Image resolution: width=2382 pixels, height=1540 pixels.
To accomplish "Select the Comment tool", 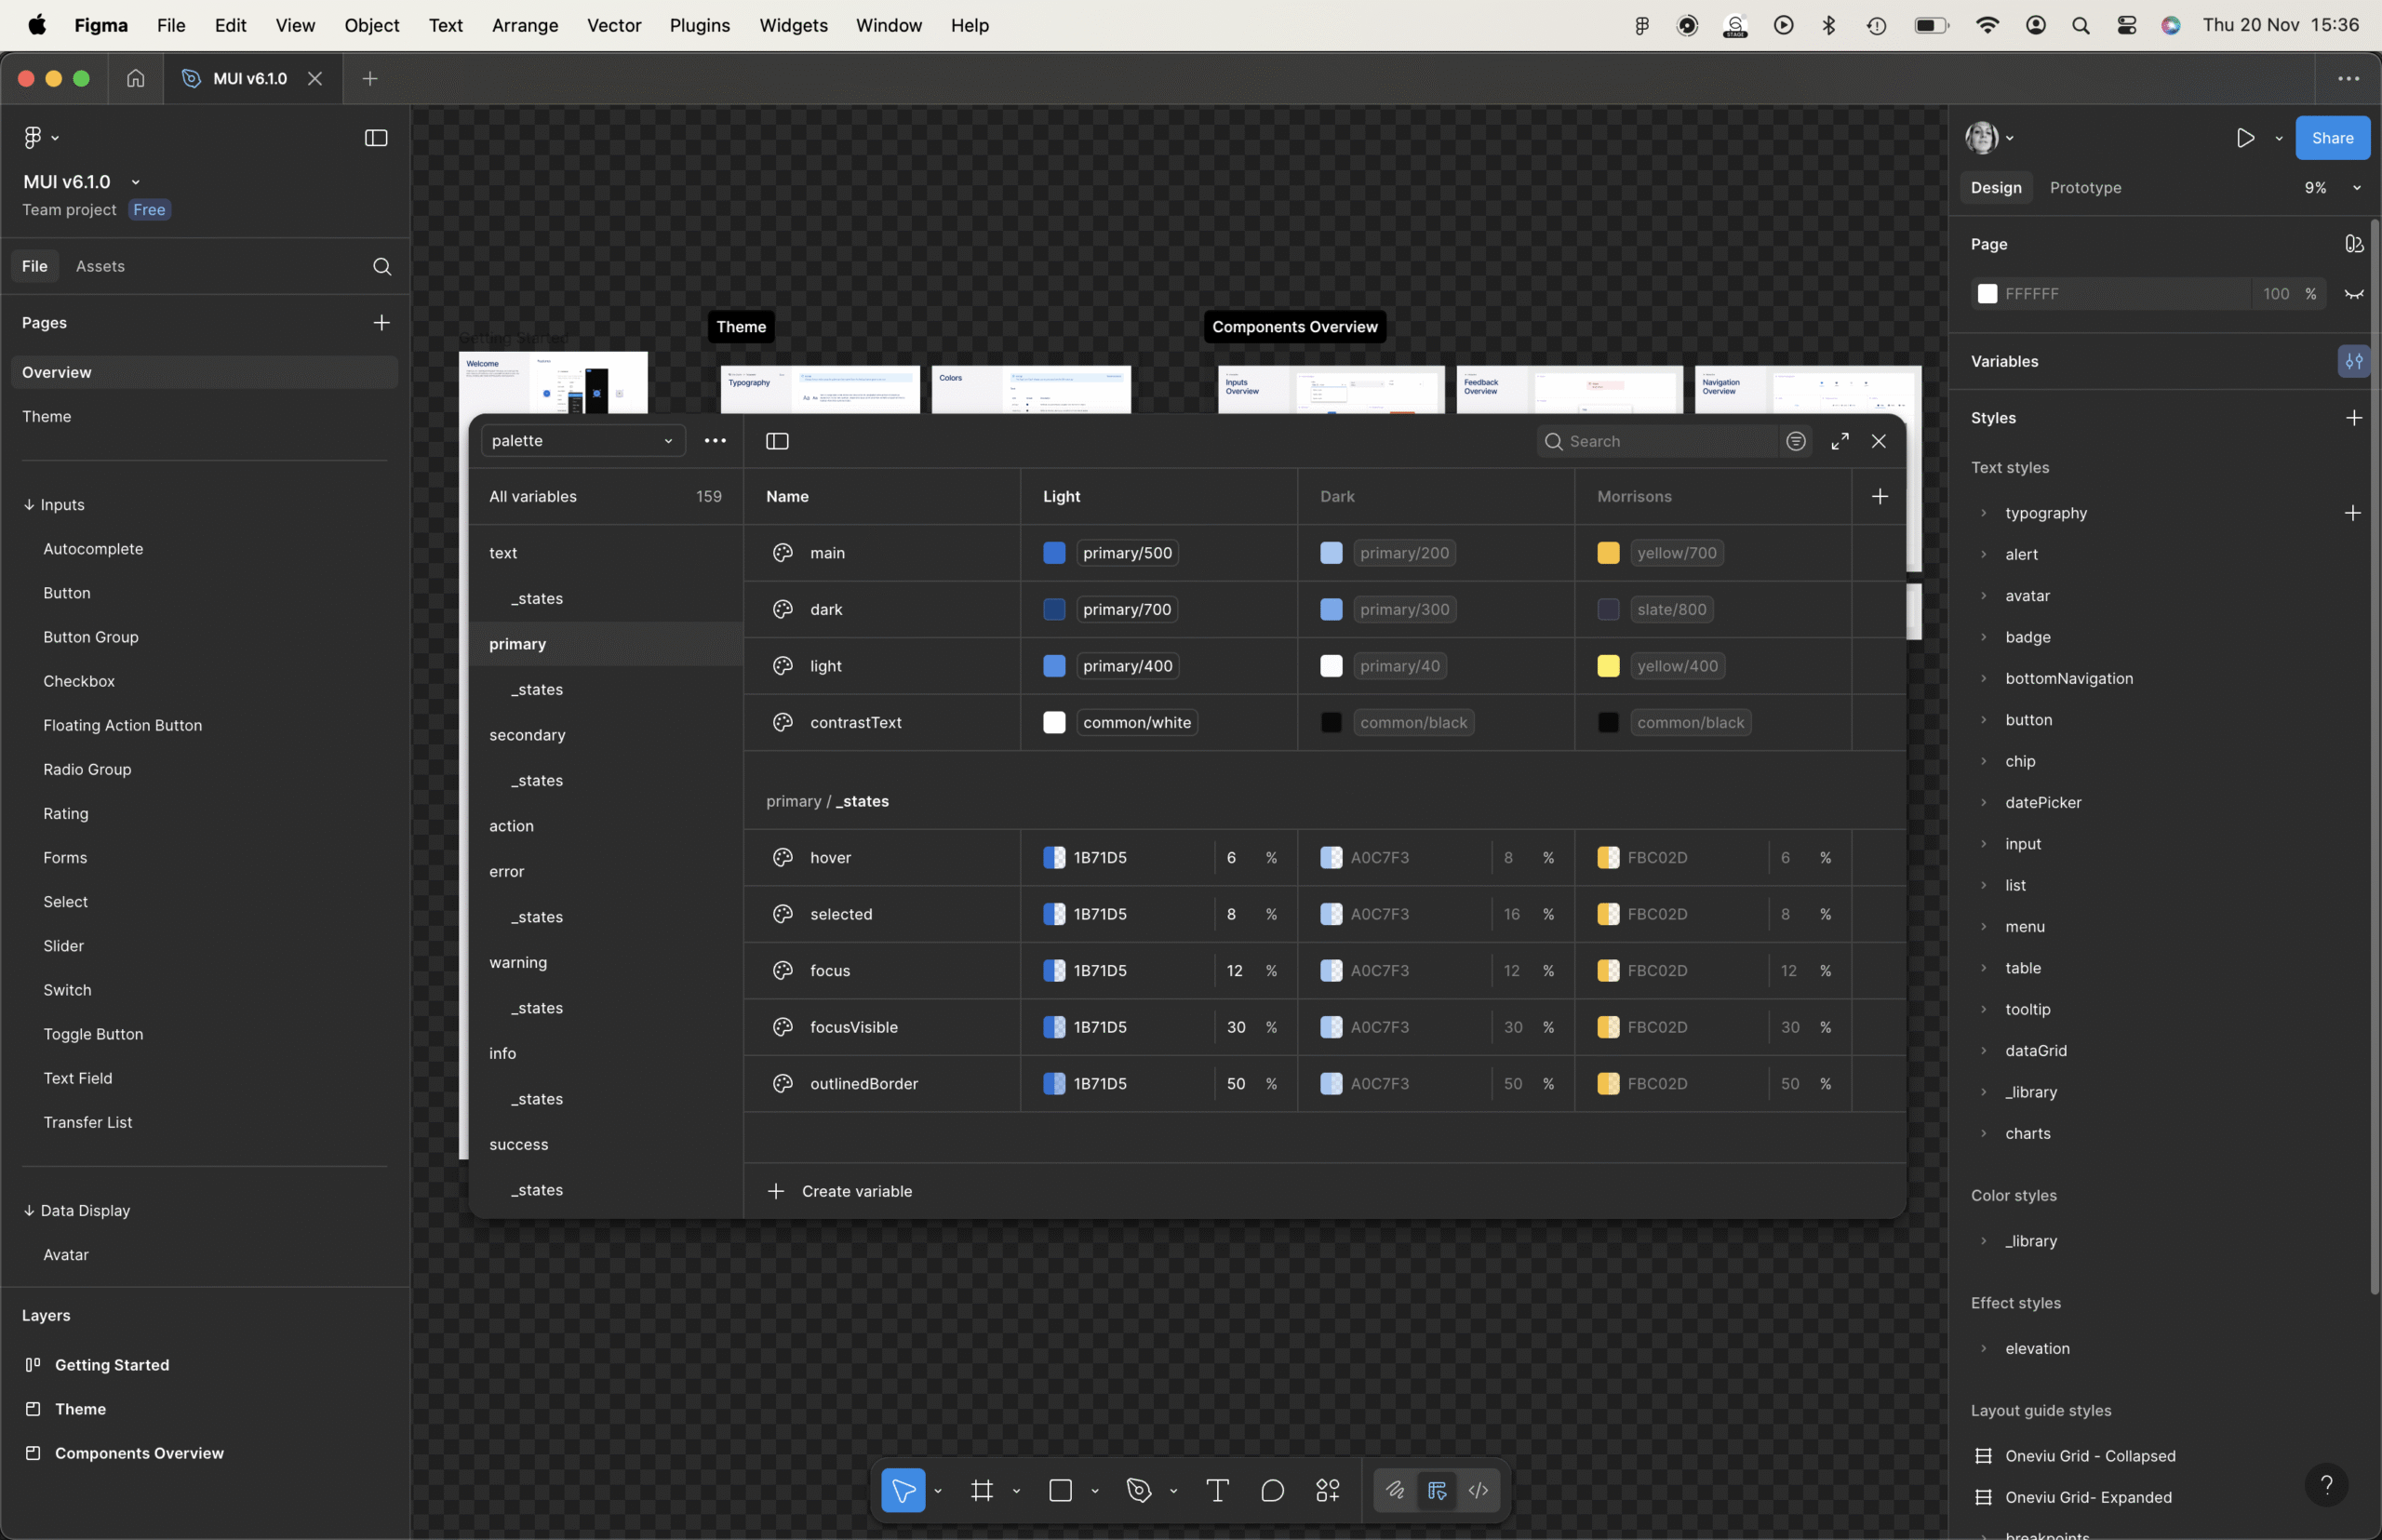I will 1272,1490.
